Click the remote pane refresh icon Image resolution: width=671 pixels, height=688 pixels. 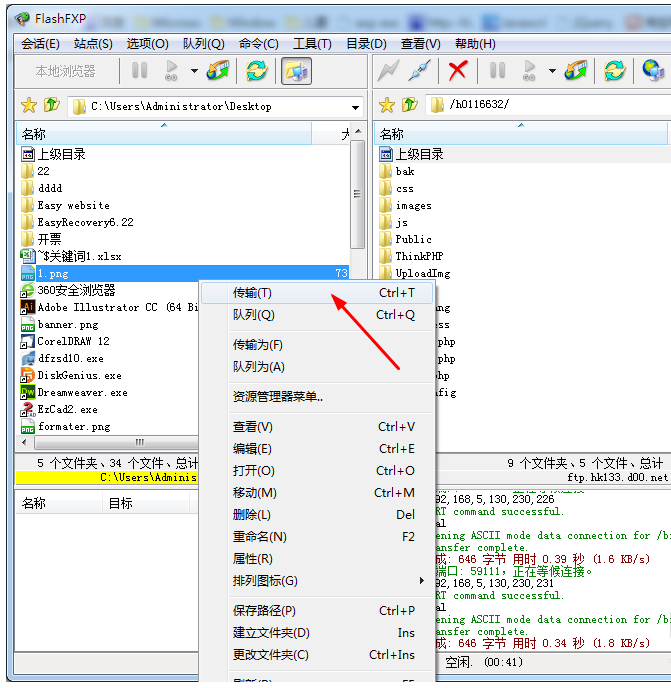pyautogui.click(x=614, y=70)
